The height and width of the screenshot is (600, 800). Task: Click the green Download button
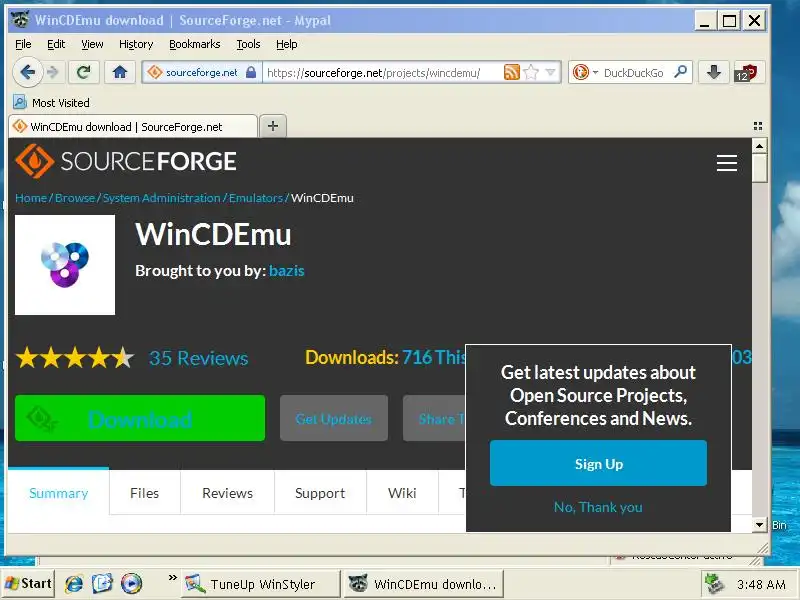point(140,418)
